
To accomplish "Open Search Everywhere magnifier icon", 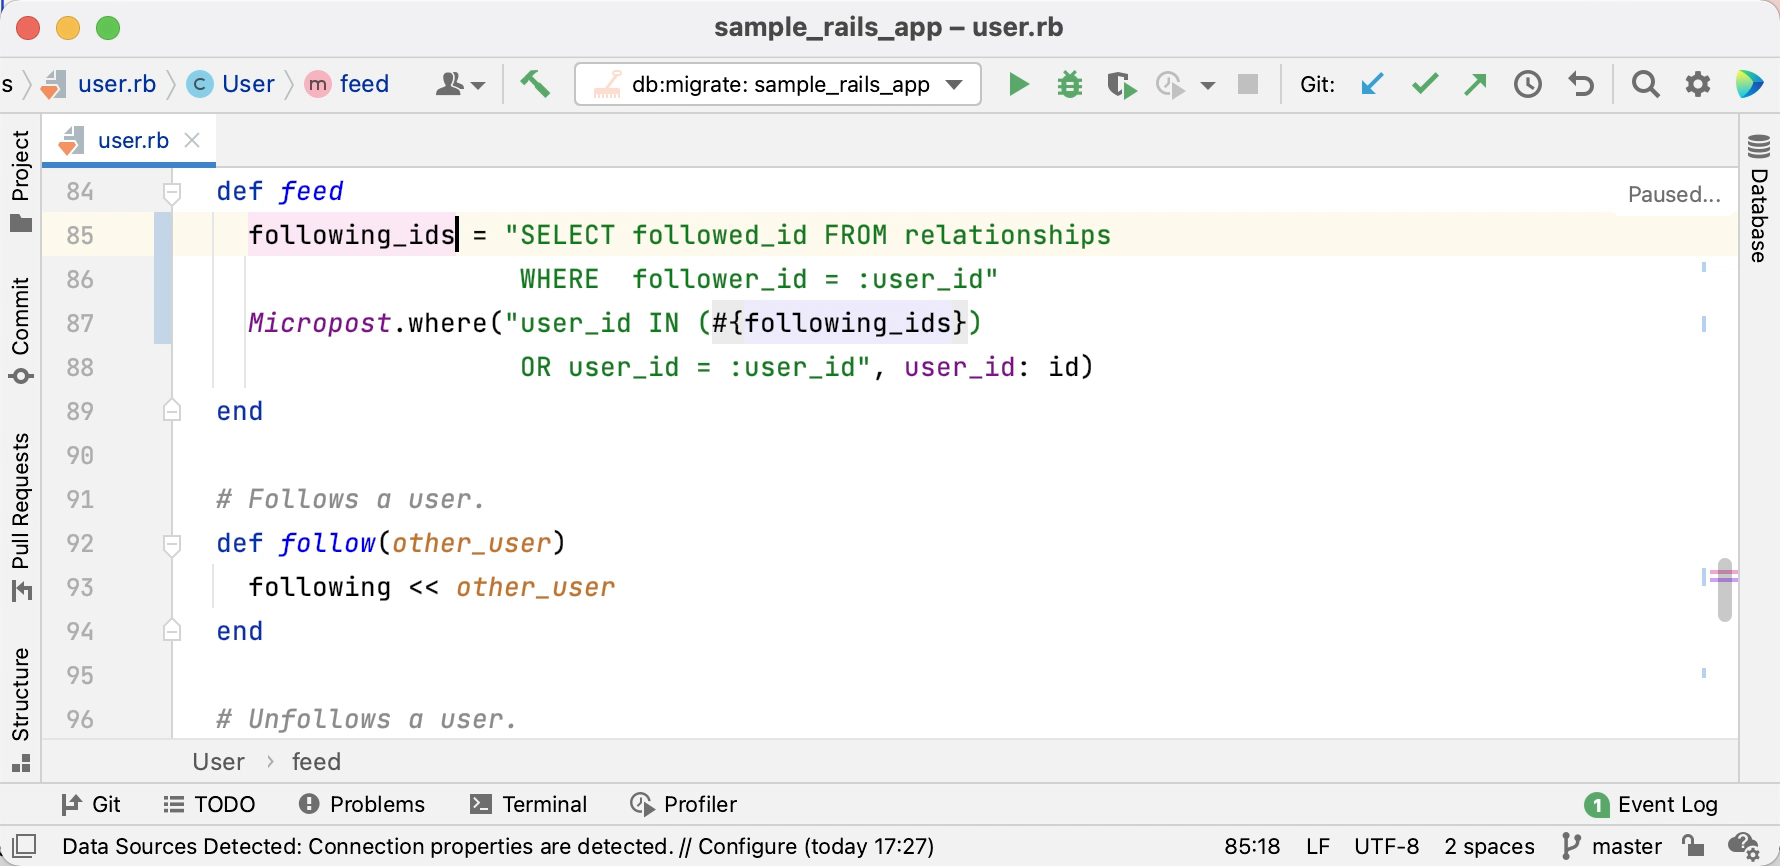I will 1645,84.
